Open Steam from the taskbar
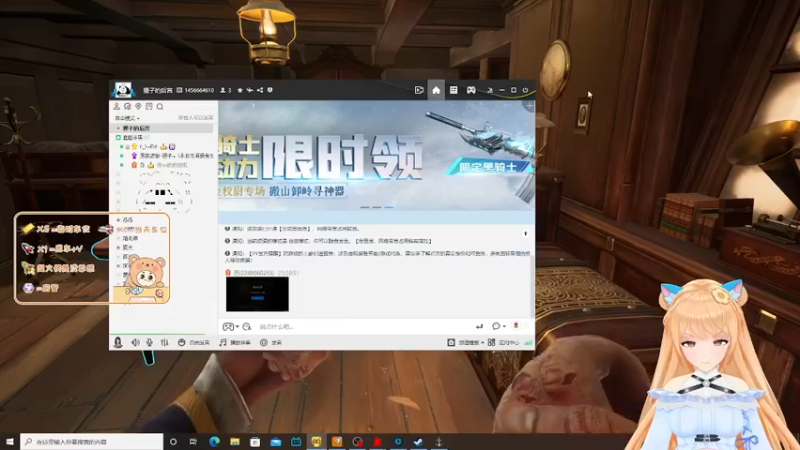The height and width of the screenshot is (450, 800). point(418,441)
